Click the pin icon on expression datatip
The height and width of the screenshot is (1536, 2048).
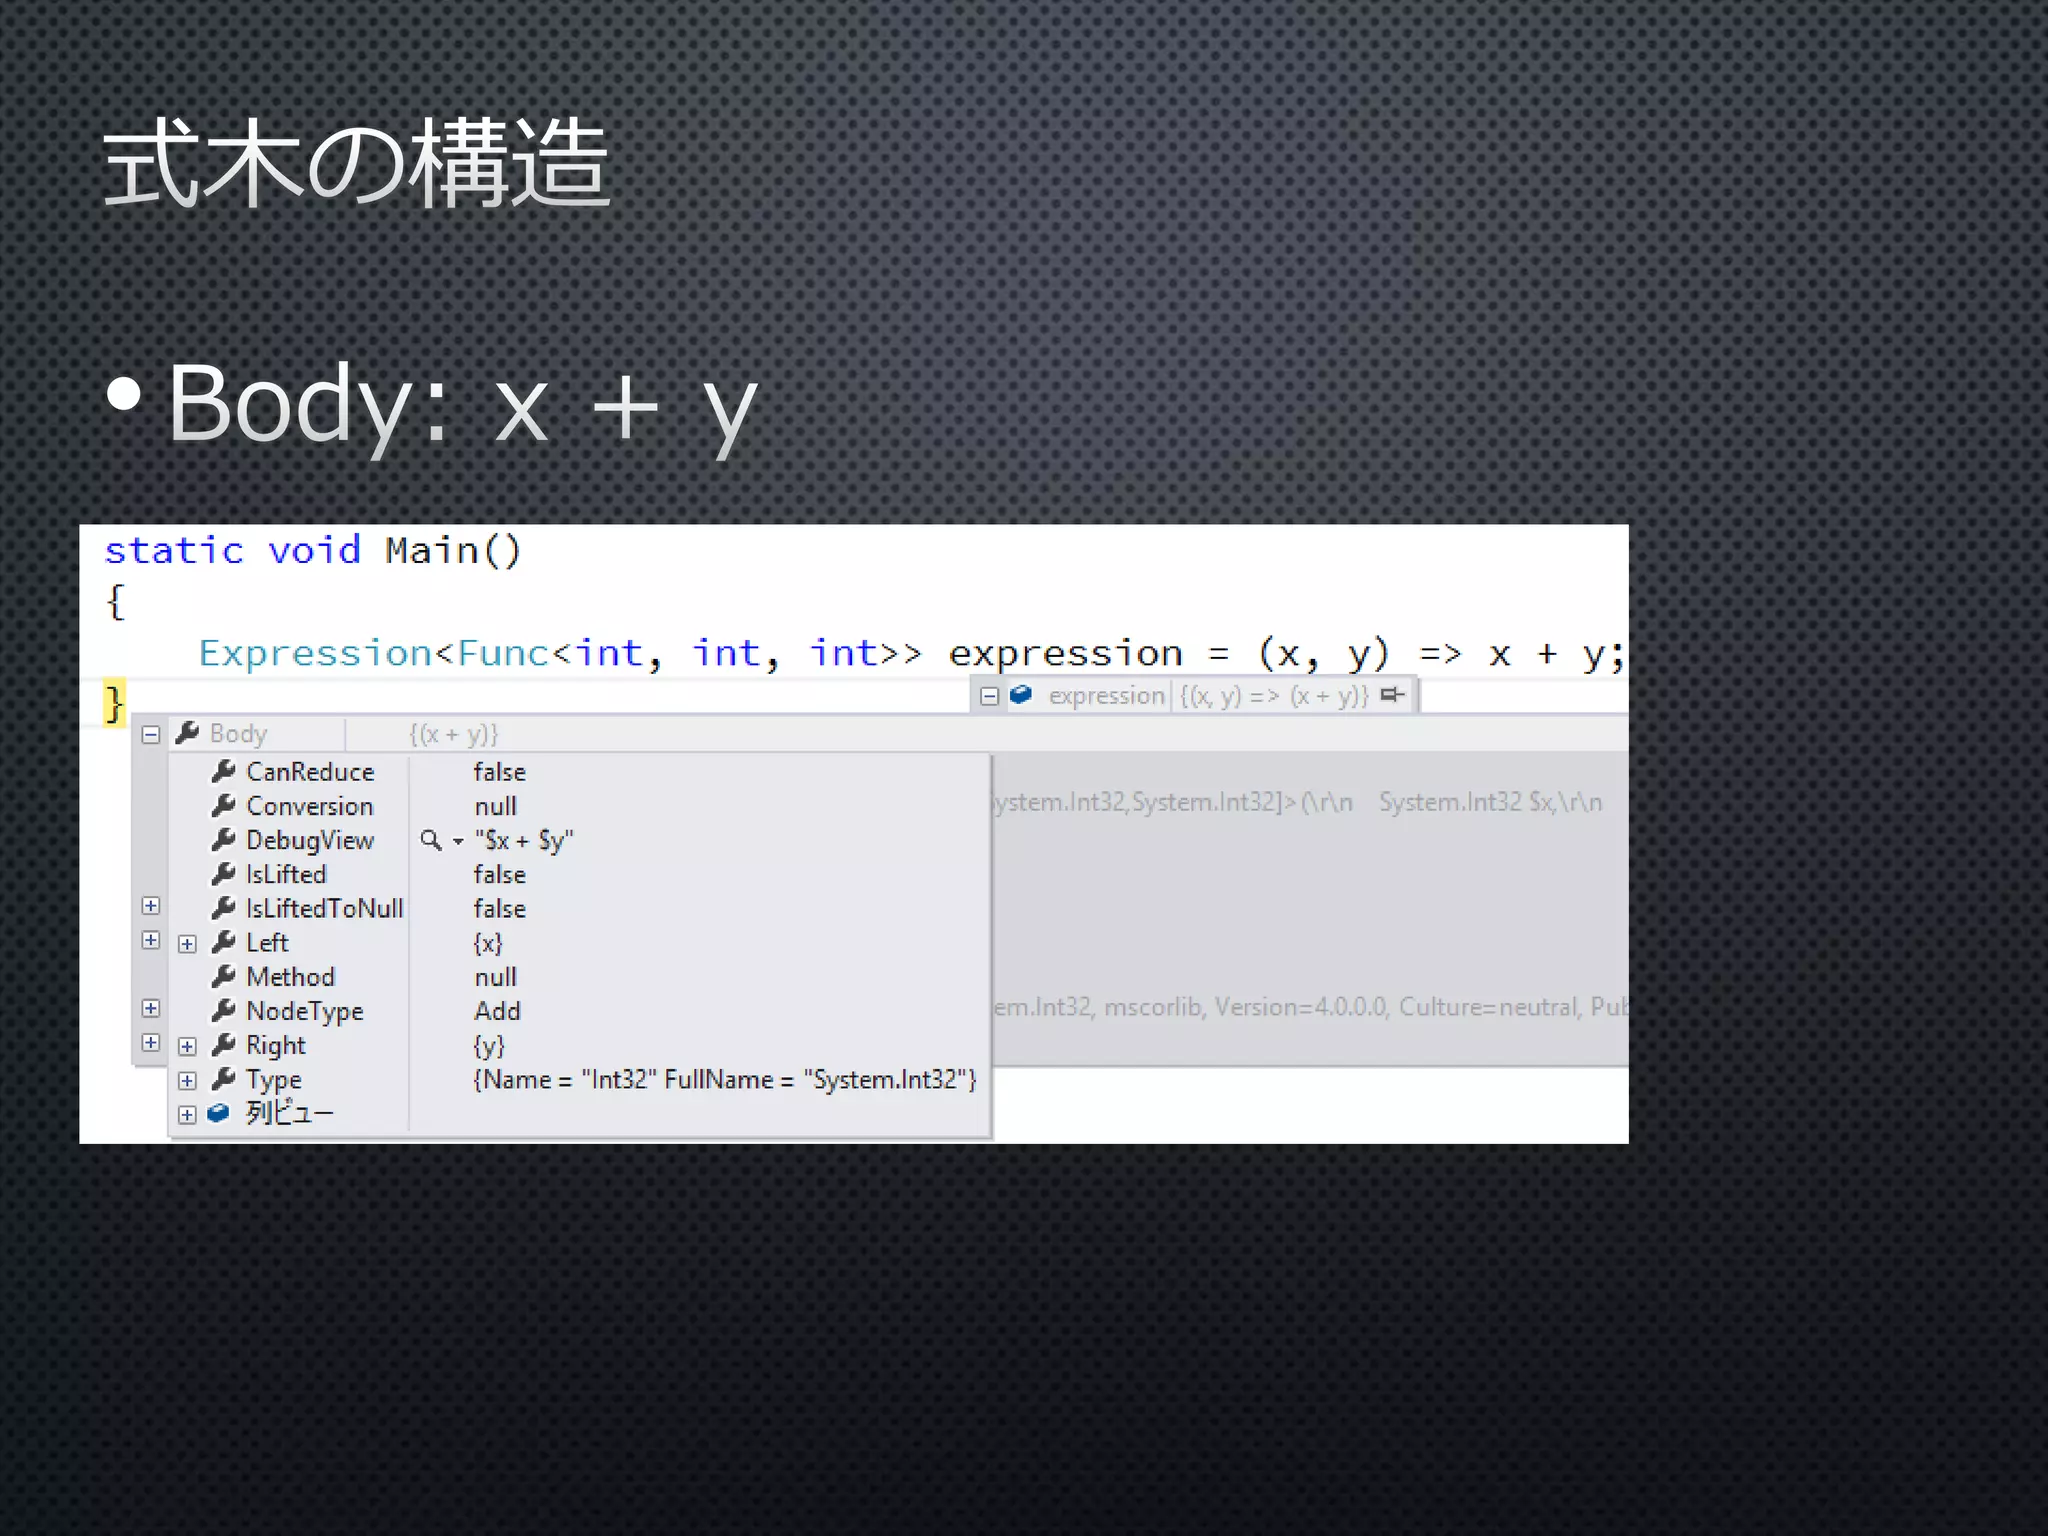[1392, 695]
